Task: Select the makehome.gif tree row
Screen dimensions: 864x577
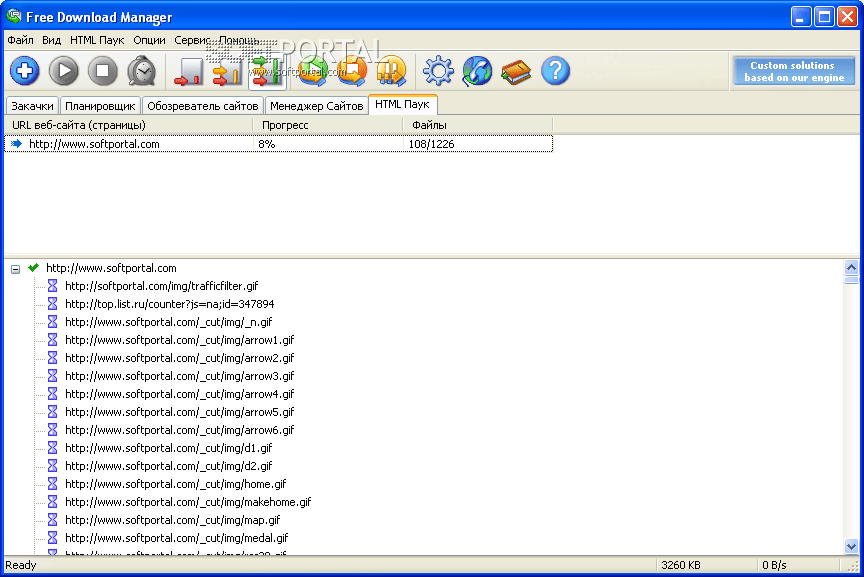Action: click(x=188, y=501)
